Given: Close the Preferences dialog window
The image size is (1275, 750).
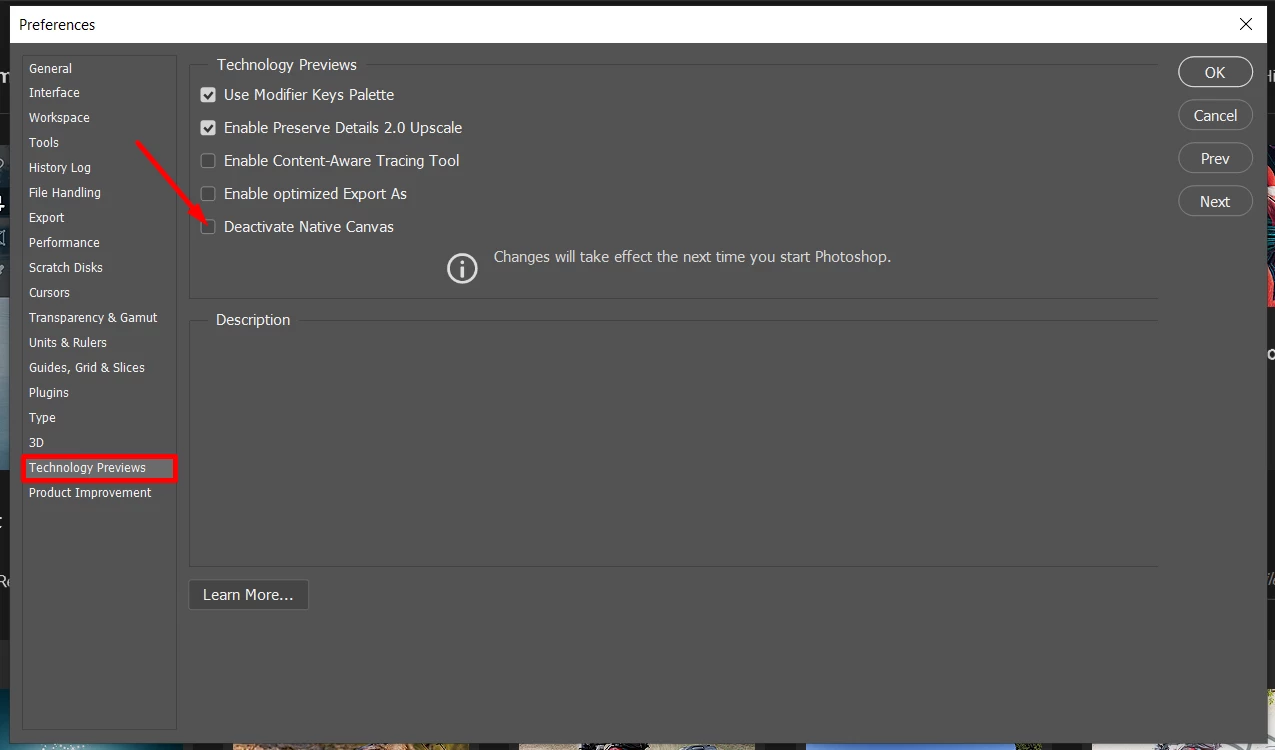Looking at the screenshot, I should coord(1246,24).
